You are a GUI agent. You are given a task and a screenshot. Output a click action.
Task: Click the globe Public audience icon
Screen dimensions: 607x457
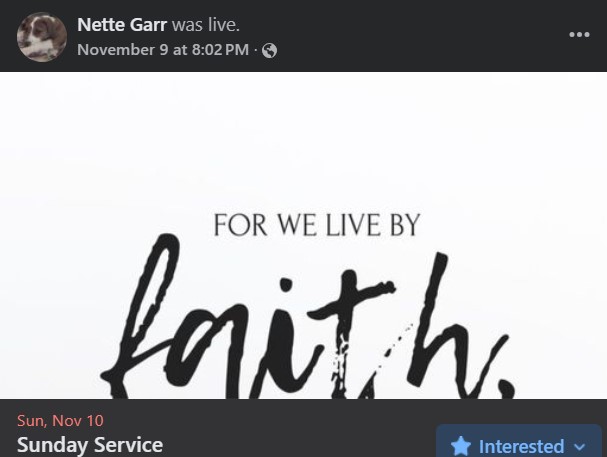269,50
